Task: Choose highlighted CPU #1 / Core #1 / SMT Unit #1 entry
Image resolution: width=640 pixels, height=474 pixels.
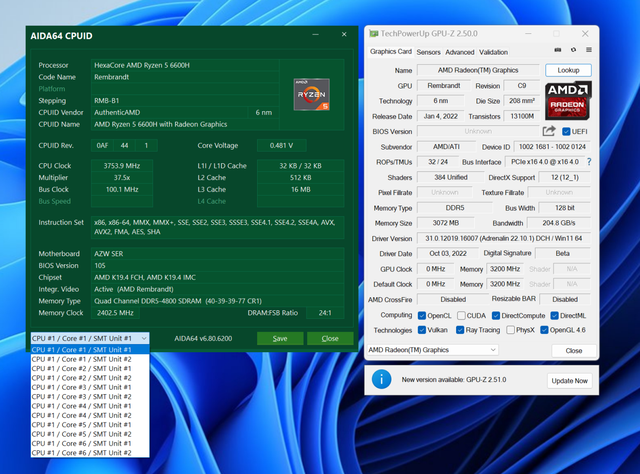Action: click(x=90, y=350)
